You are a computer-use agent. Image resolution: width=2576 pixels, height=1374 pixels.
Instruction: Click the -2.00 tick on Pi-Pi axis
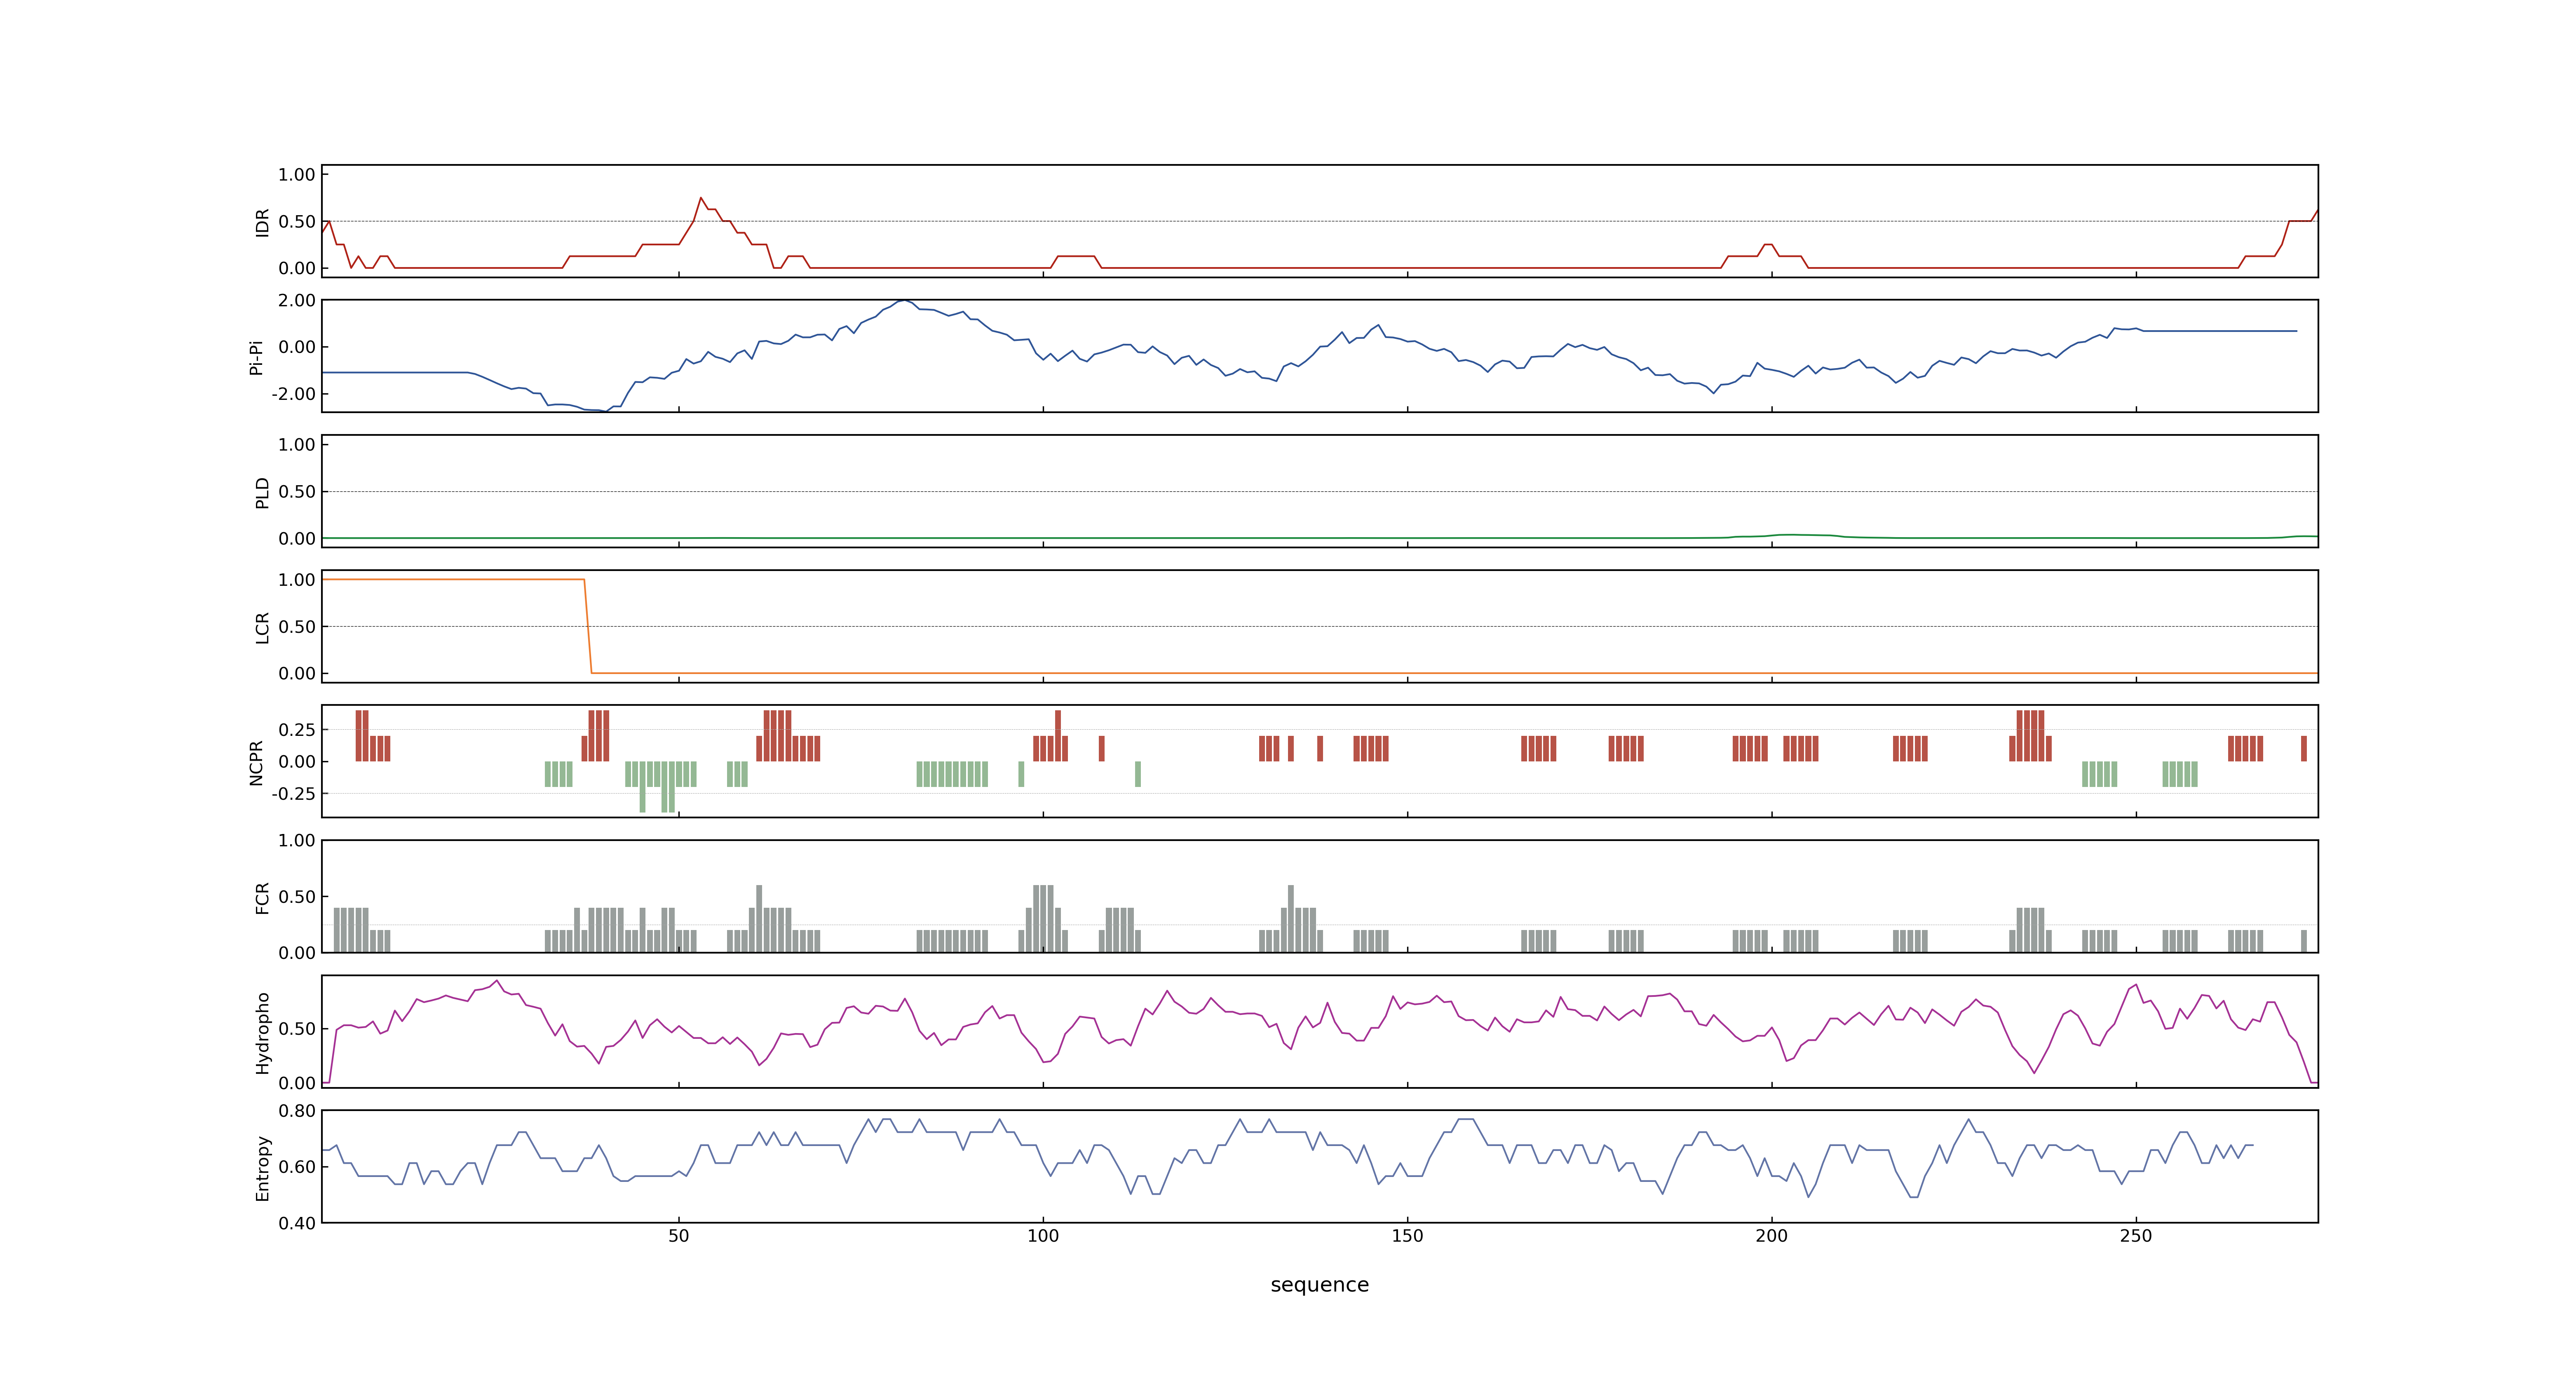293,394
